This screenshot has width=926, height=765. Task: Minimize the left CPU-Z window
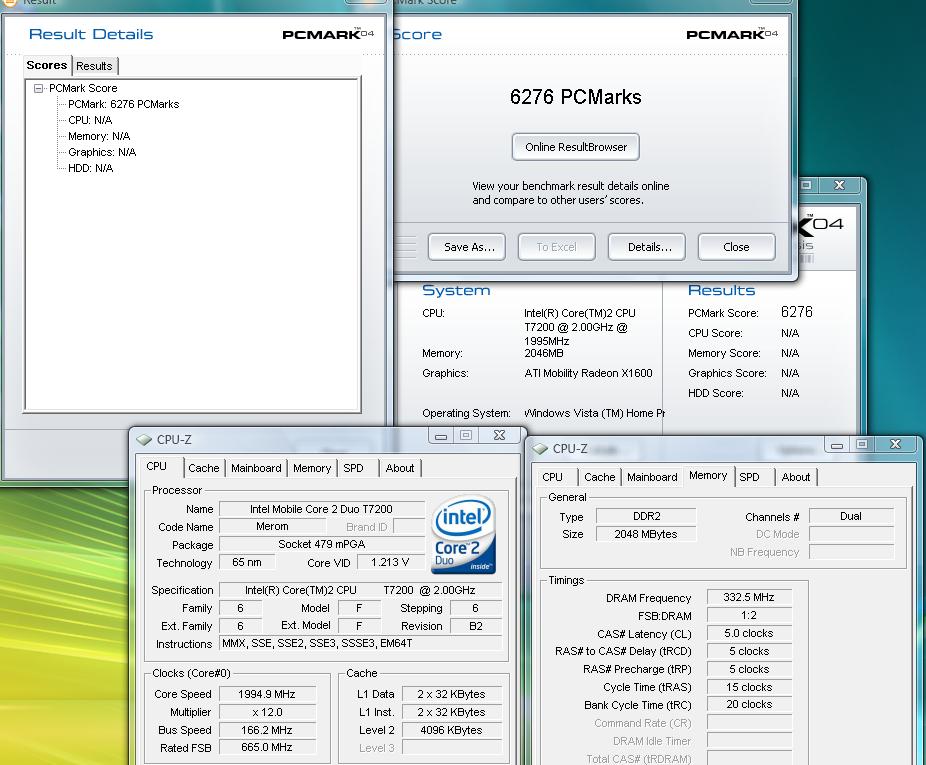pos(441,436)
